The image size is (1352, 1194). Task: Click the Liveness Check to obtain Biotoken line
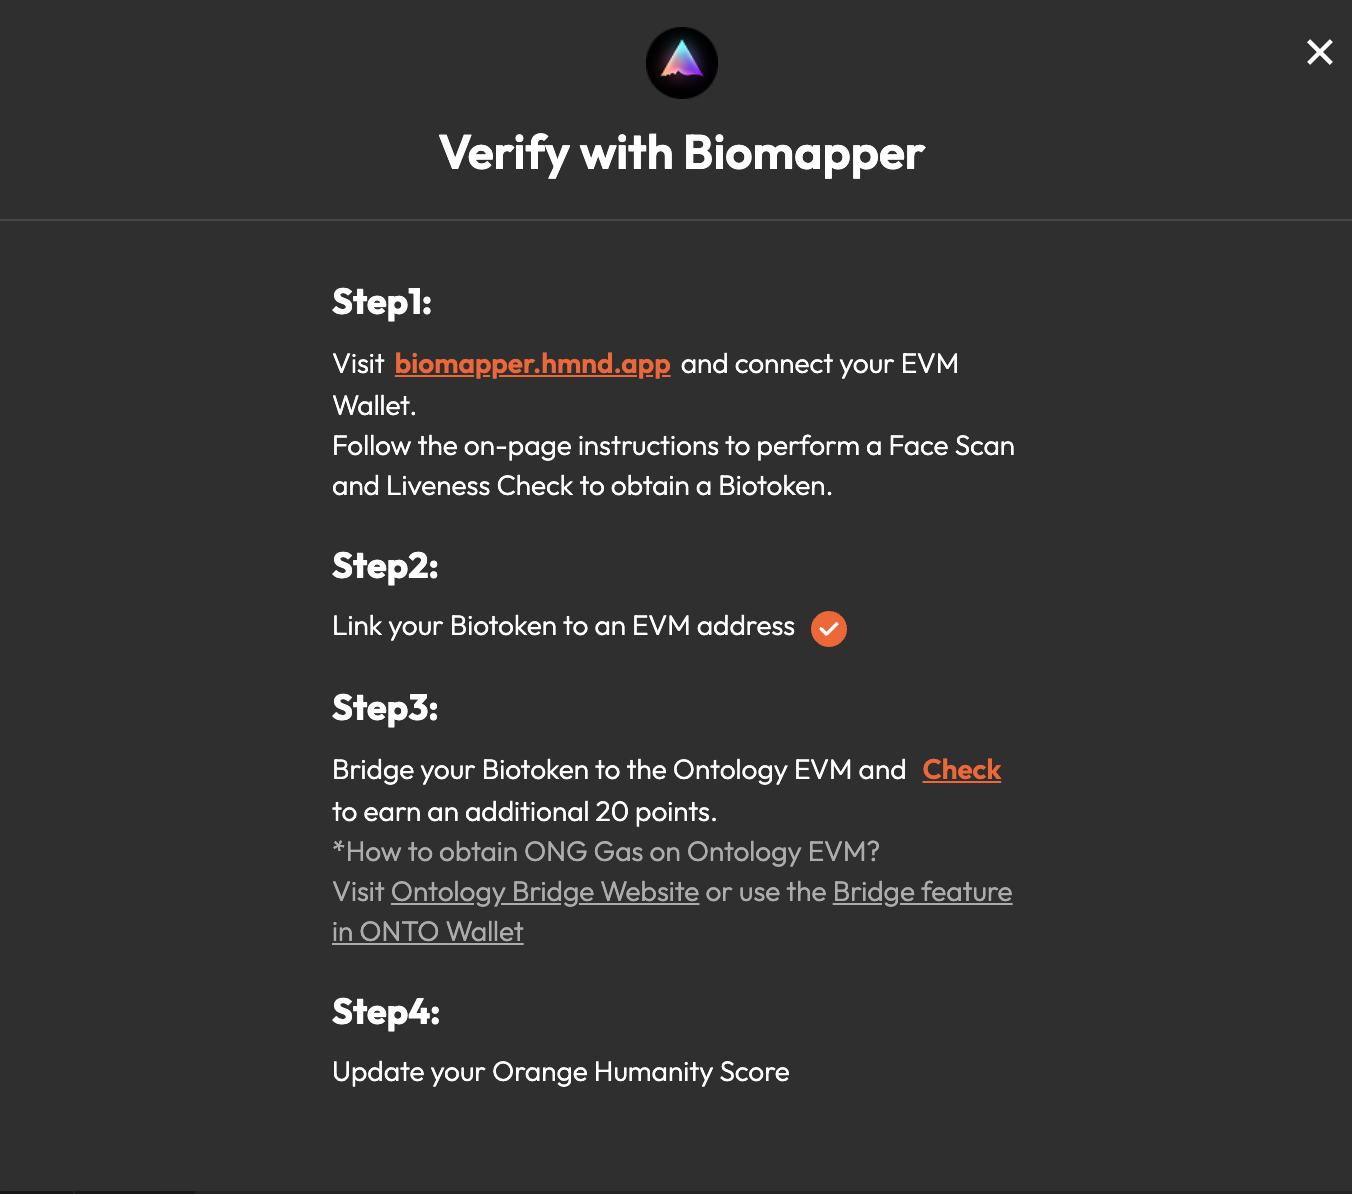582,486
